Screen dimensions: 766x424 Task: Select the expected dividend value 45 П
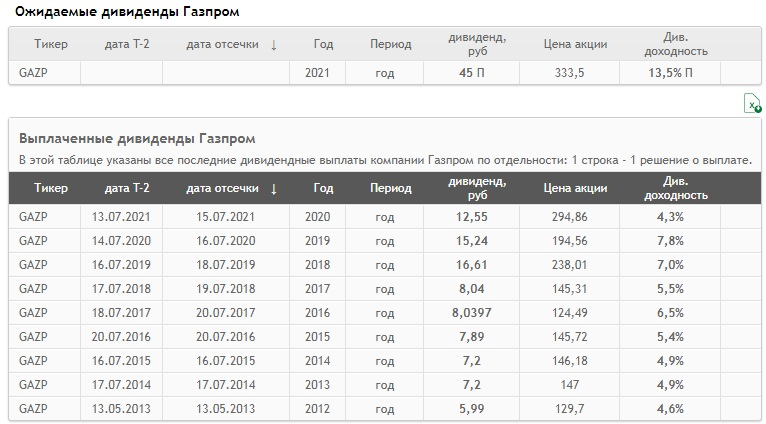click(x=471, y=73)
